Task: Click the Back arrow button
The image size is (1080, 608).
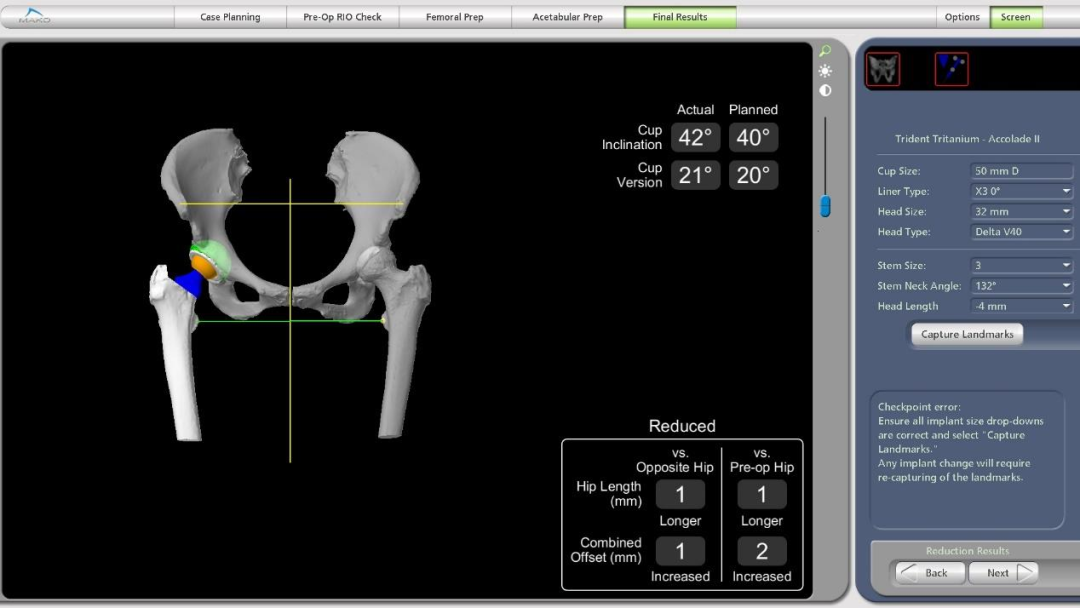Action: 930,573
